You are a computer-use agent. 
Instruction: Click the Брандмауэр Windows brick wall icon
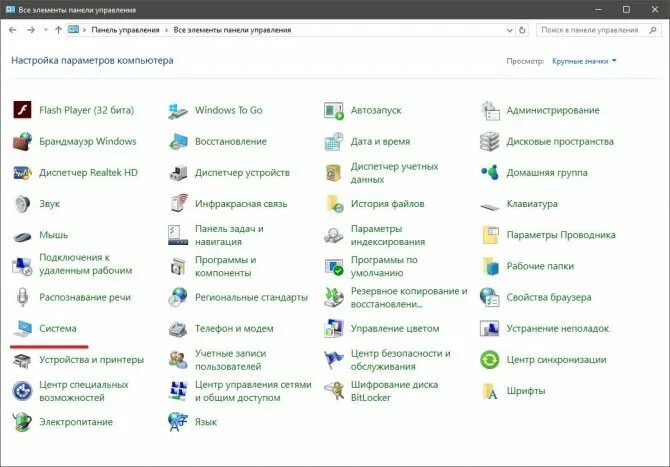22,141
